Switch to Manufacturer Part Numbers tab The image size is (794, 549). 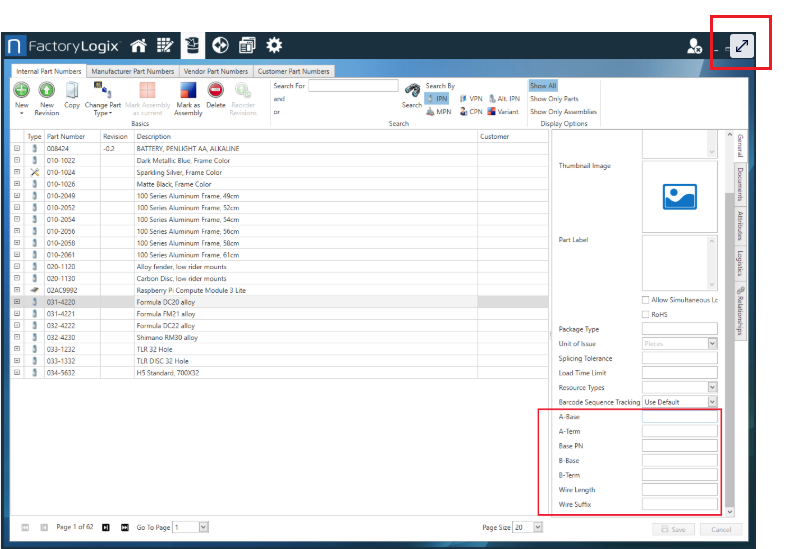click(133, 71)
